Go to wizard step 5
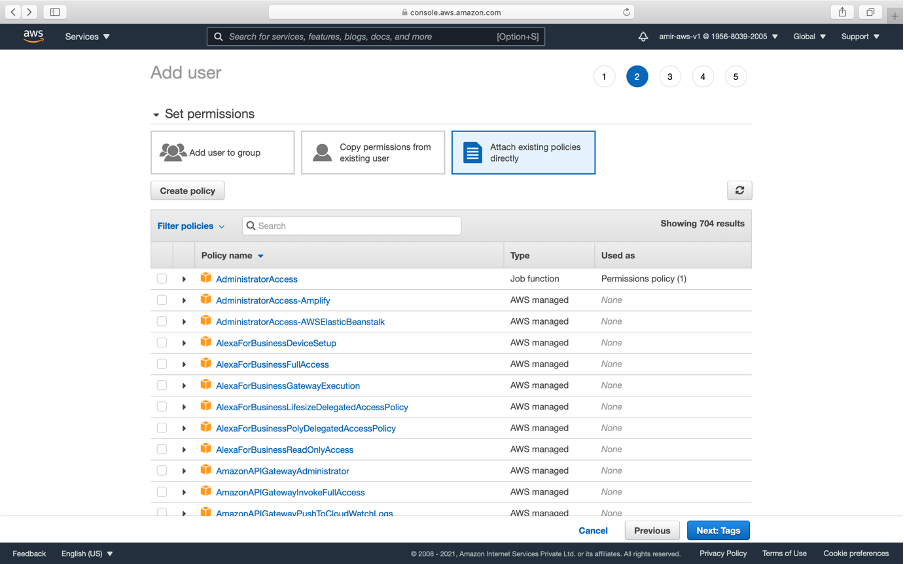 (735, 77)
